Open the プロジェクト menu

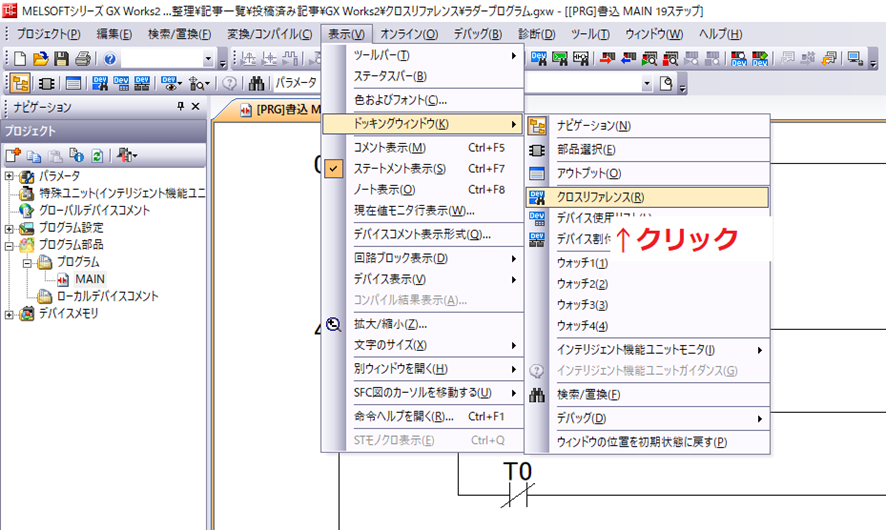coord(49,34)
